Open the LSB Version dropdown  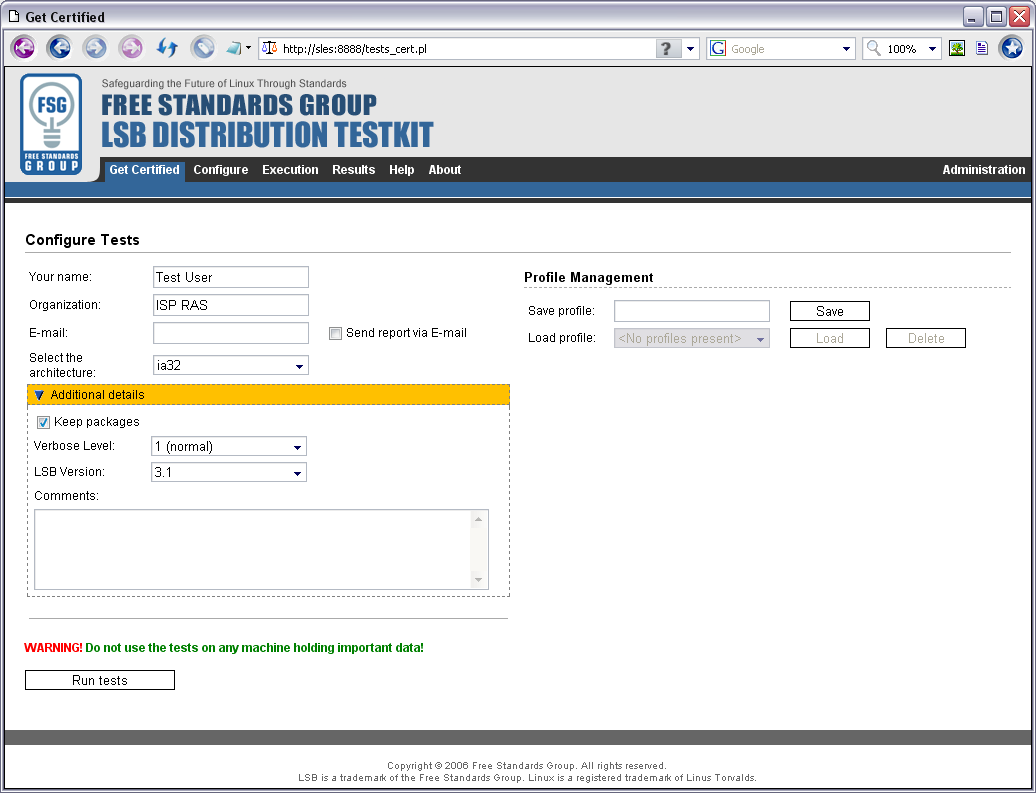pos(229,472)
